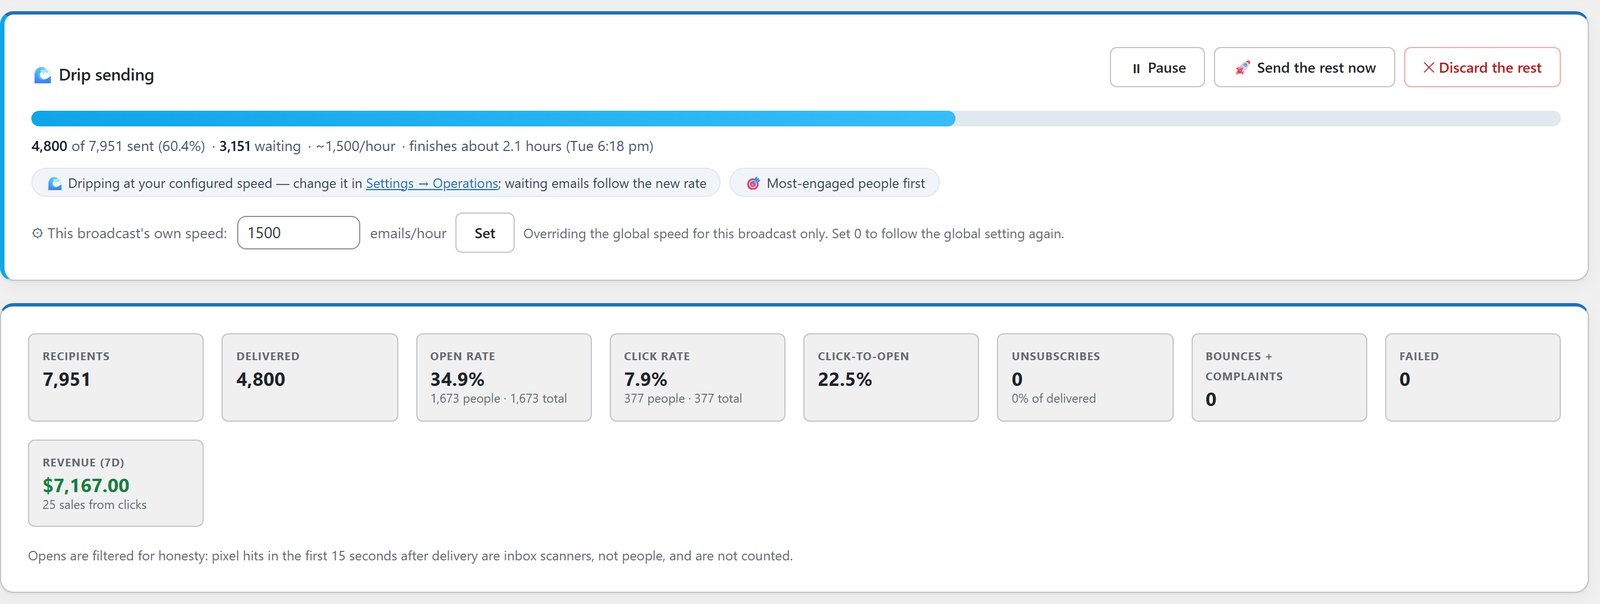Send the rest now
The width and height of the screenshot is (1600, 604).
pyautogui.click(x=1304, y=67)
